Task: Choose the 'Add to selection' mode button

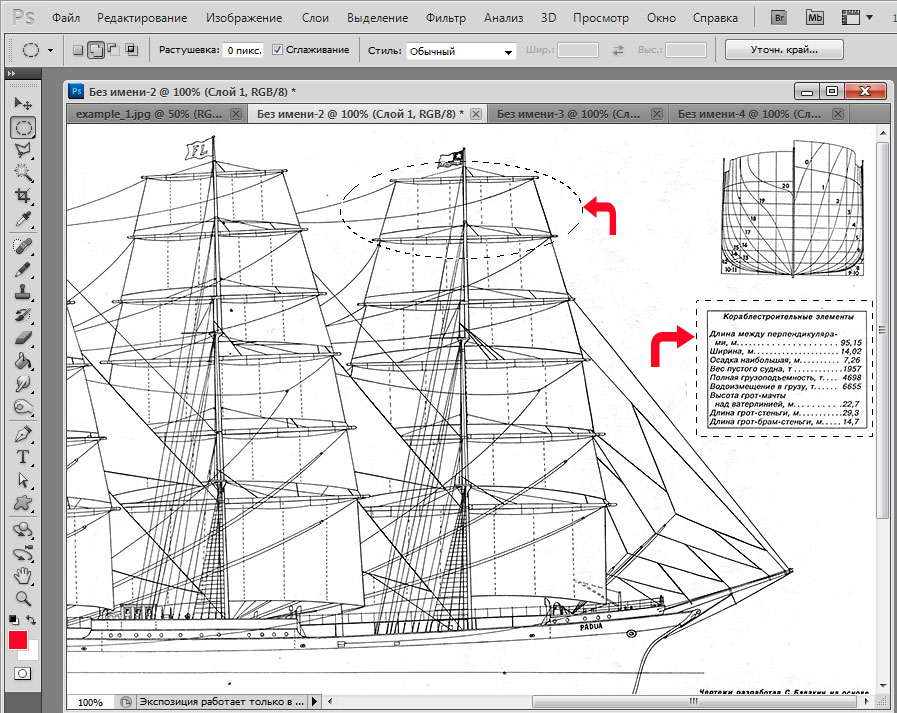Action: pyautogui.click(x=98, y=50)
